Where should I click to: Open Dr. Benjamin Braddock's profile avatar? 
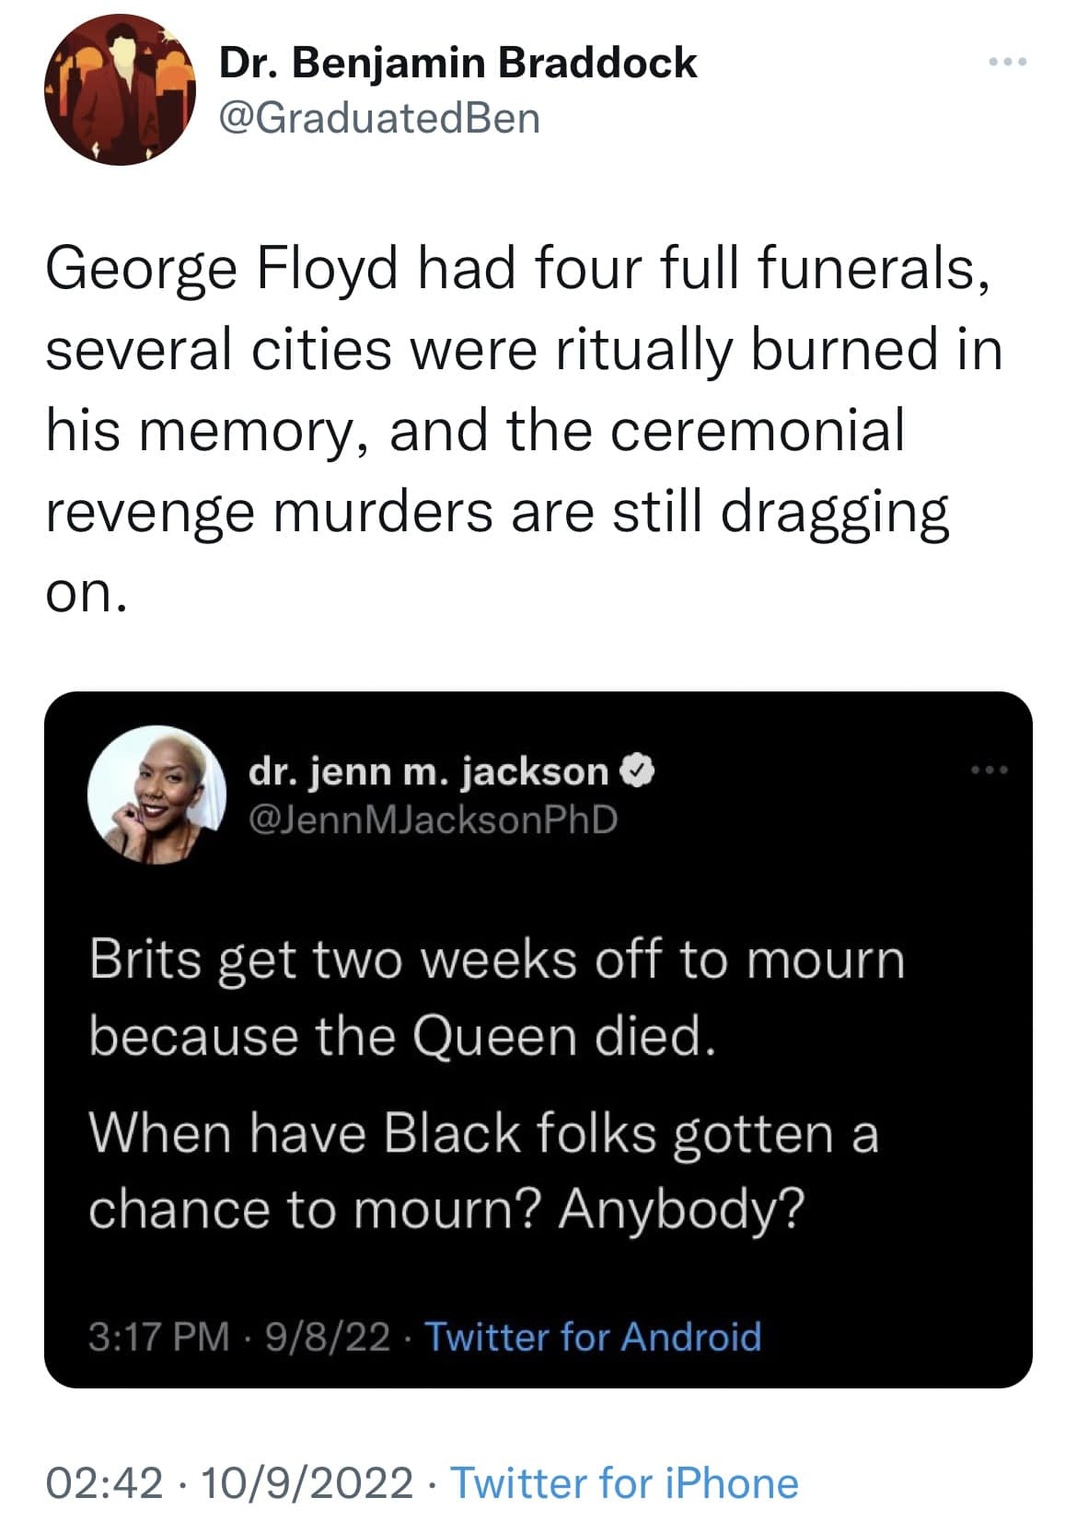(119, 91)
